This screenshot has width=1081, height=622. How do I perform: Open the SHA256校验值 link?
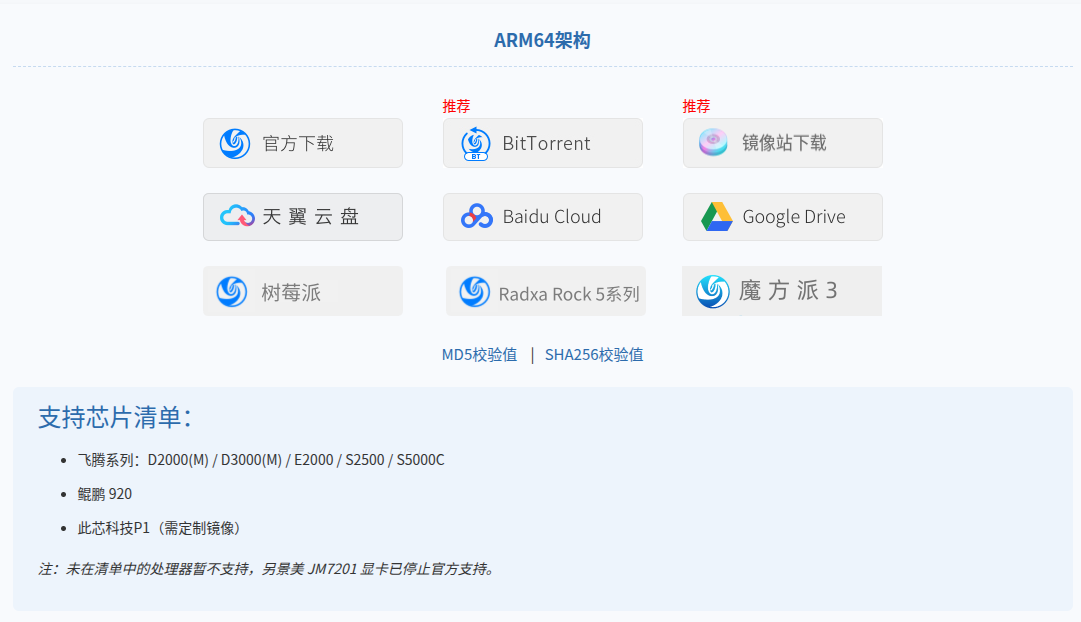point(594,354)
